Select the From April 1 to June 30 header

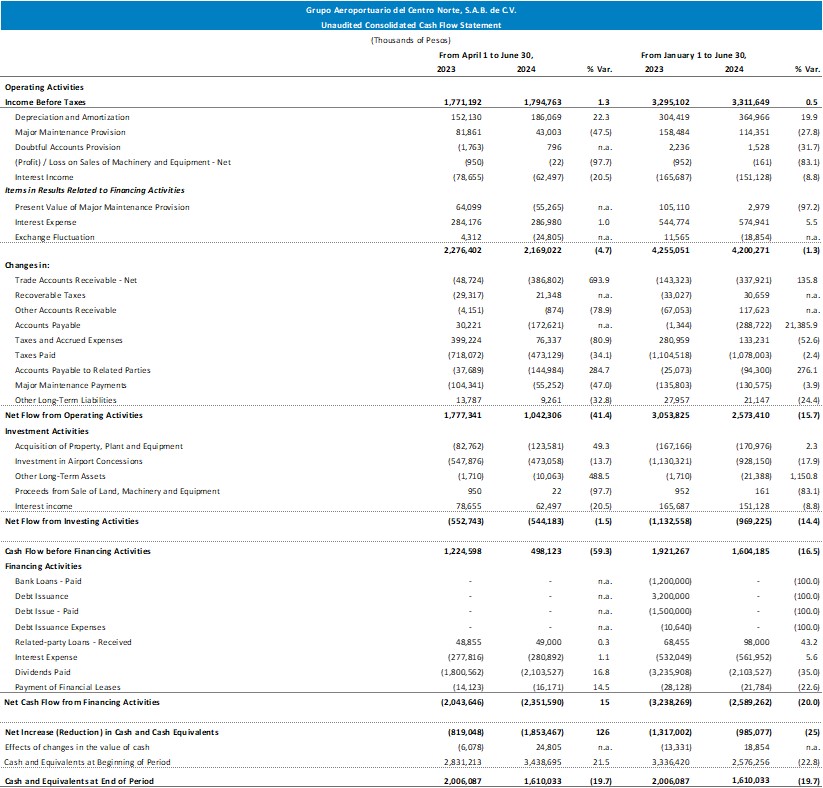pyautogui.click(x=485, y=55)
